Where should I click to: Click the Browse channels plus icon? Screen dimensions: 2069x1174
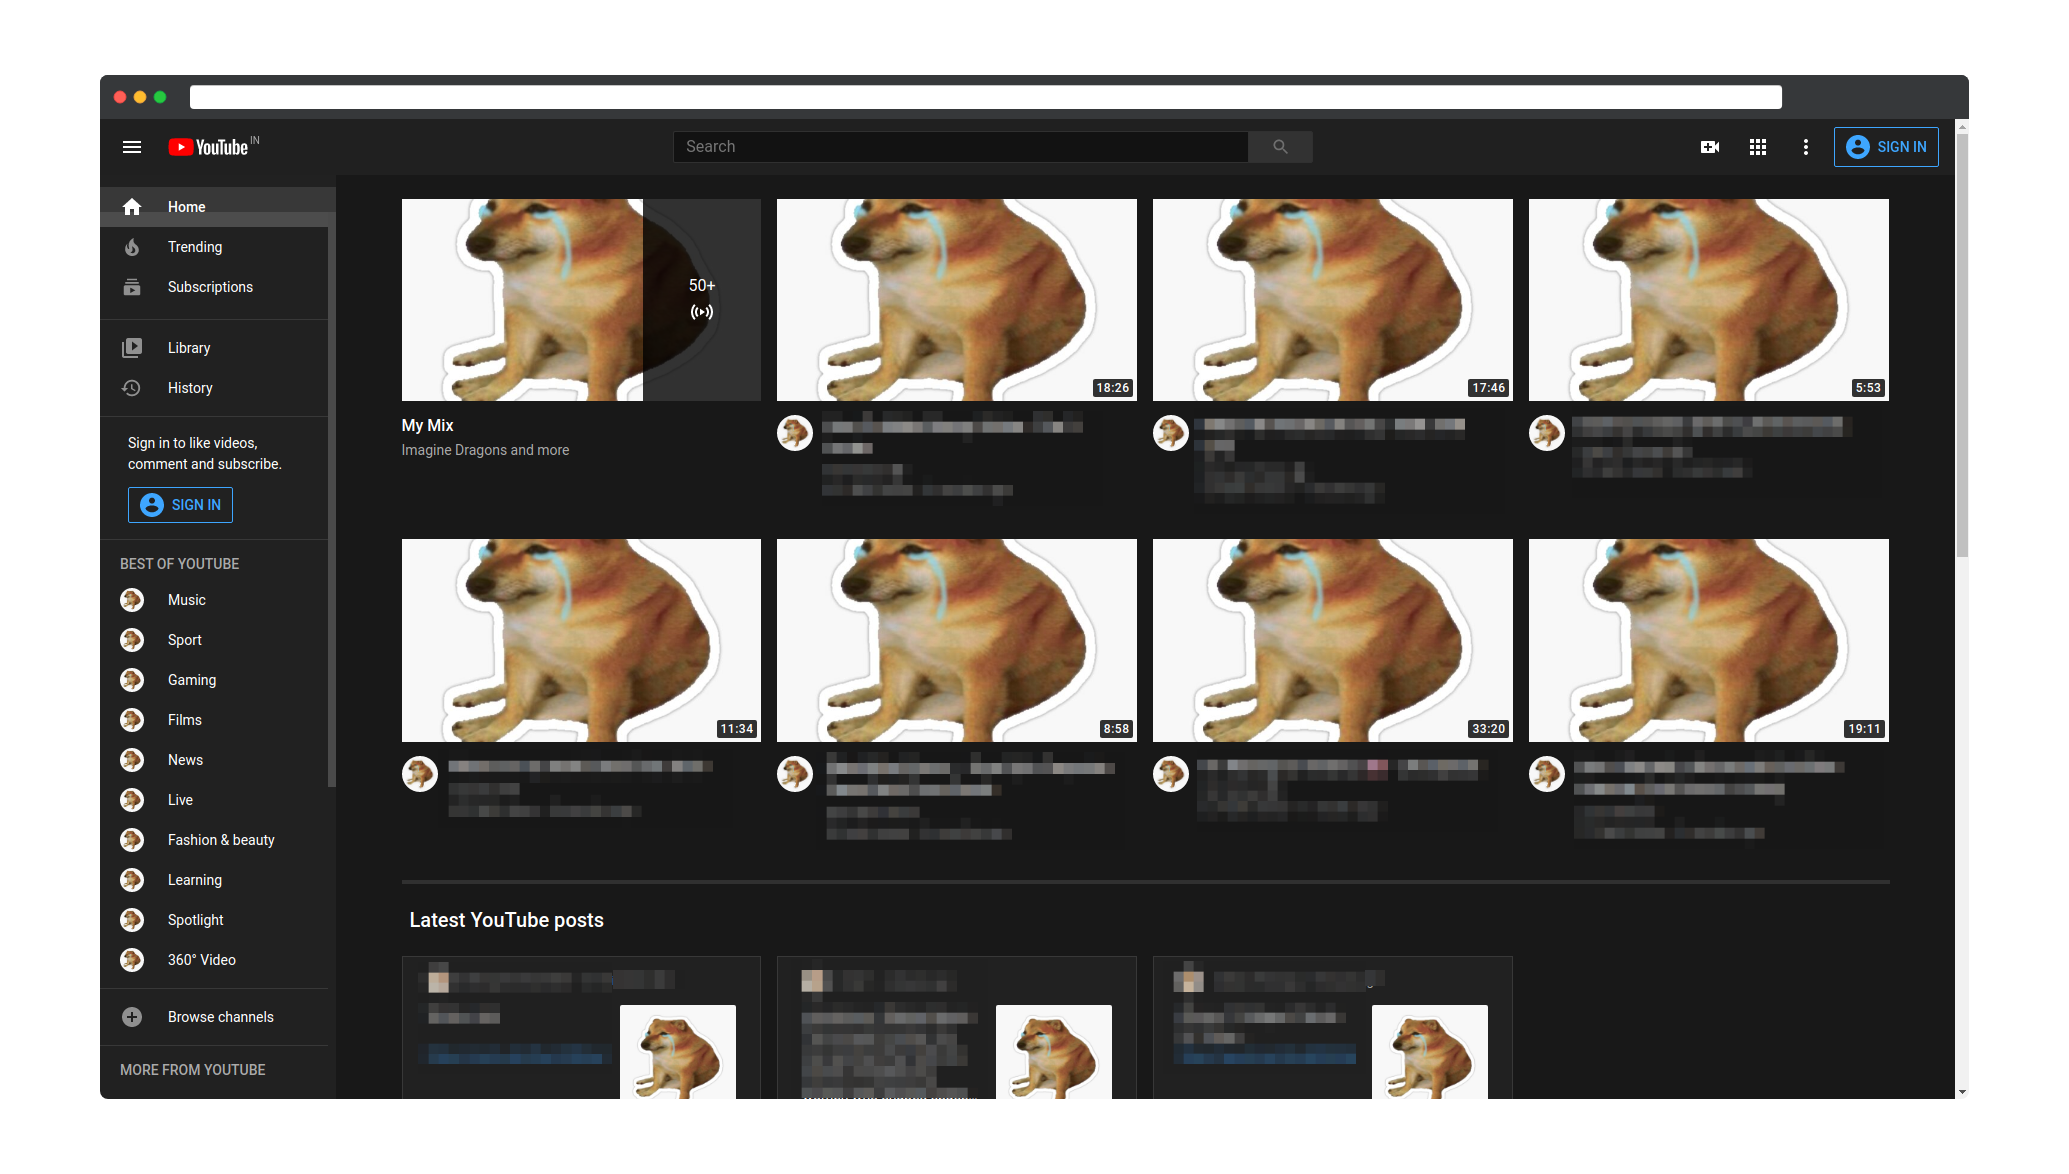click(x=132, y=1017)
